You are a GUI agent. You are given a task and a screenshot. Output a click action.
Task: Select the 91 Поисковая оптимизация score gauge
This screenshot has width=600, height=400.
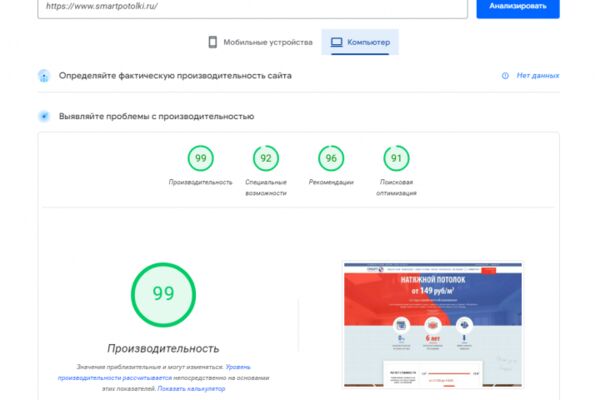[396, 158]
